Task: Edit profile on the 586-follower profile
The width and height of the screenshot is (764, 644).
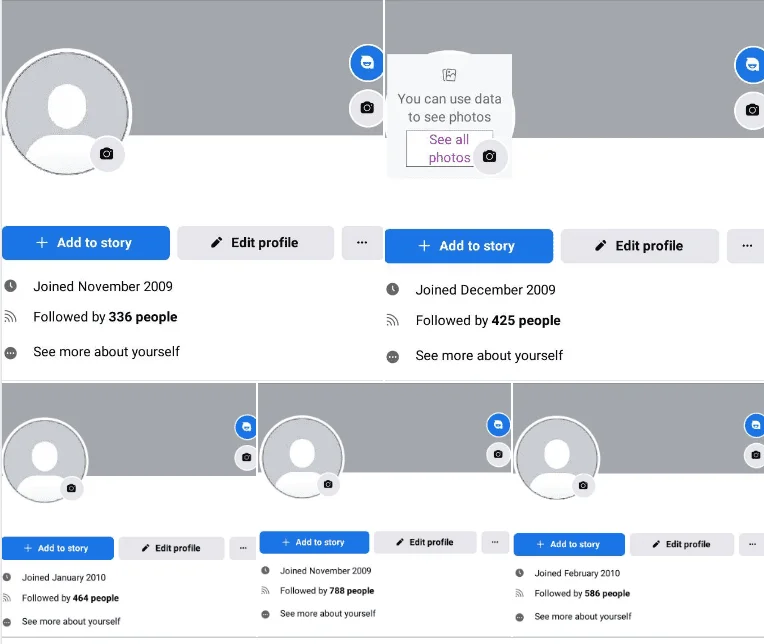Action: pyautogui.click(x=682, y=544)
